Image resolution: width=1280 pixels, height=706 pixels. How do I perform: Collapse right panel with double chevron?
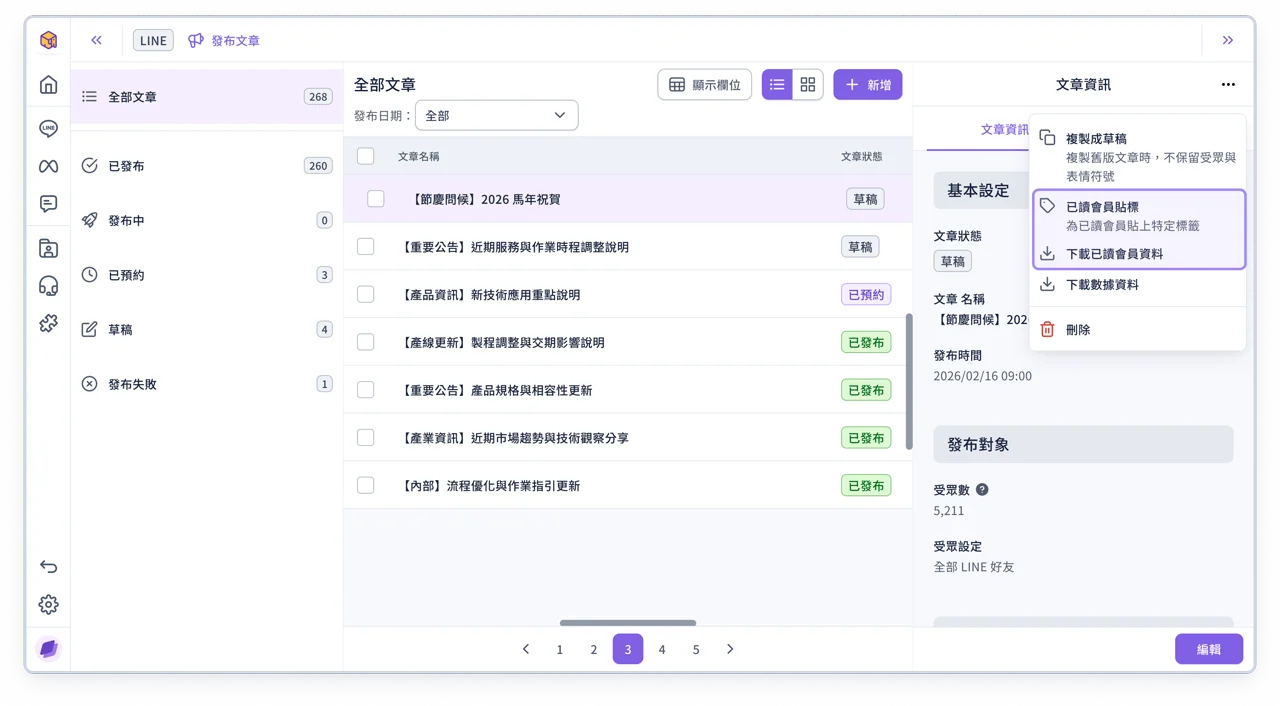coord(1228,41)
